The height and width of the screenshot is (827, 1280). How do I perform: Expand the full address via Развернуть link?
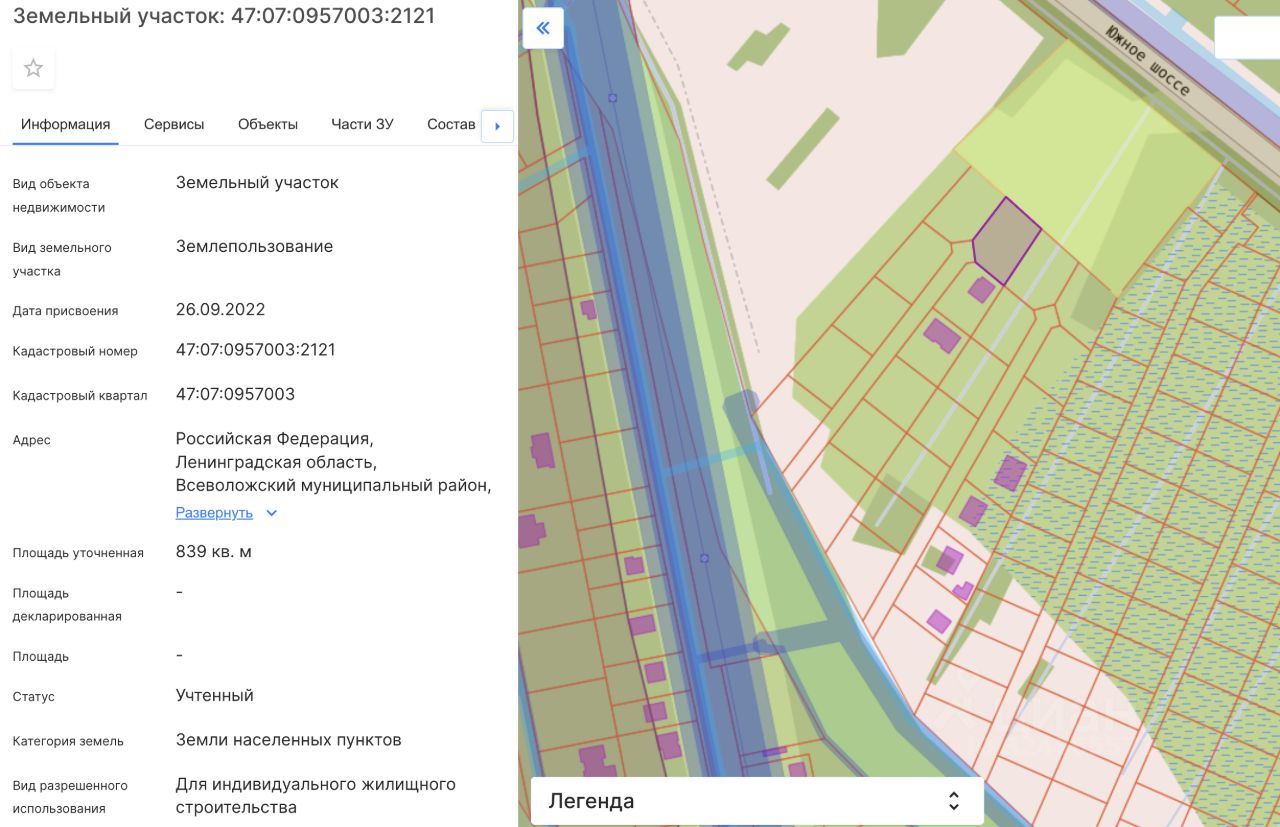[214, 513]
